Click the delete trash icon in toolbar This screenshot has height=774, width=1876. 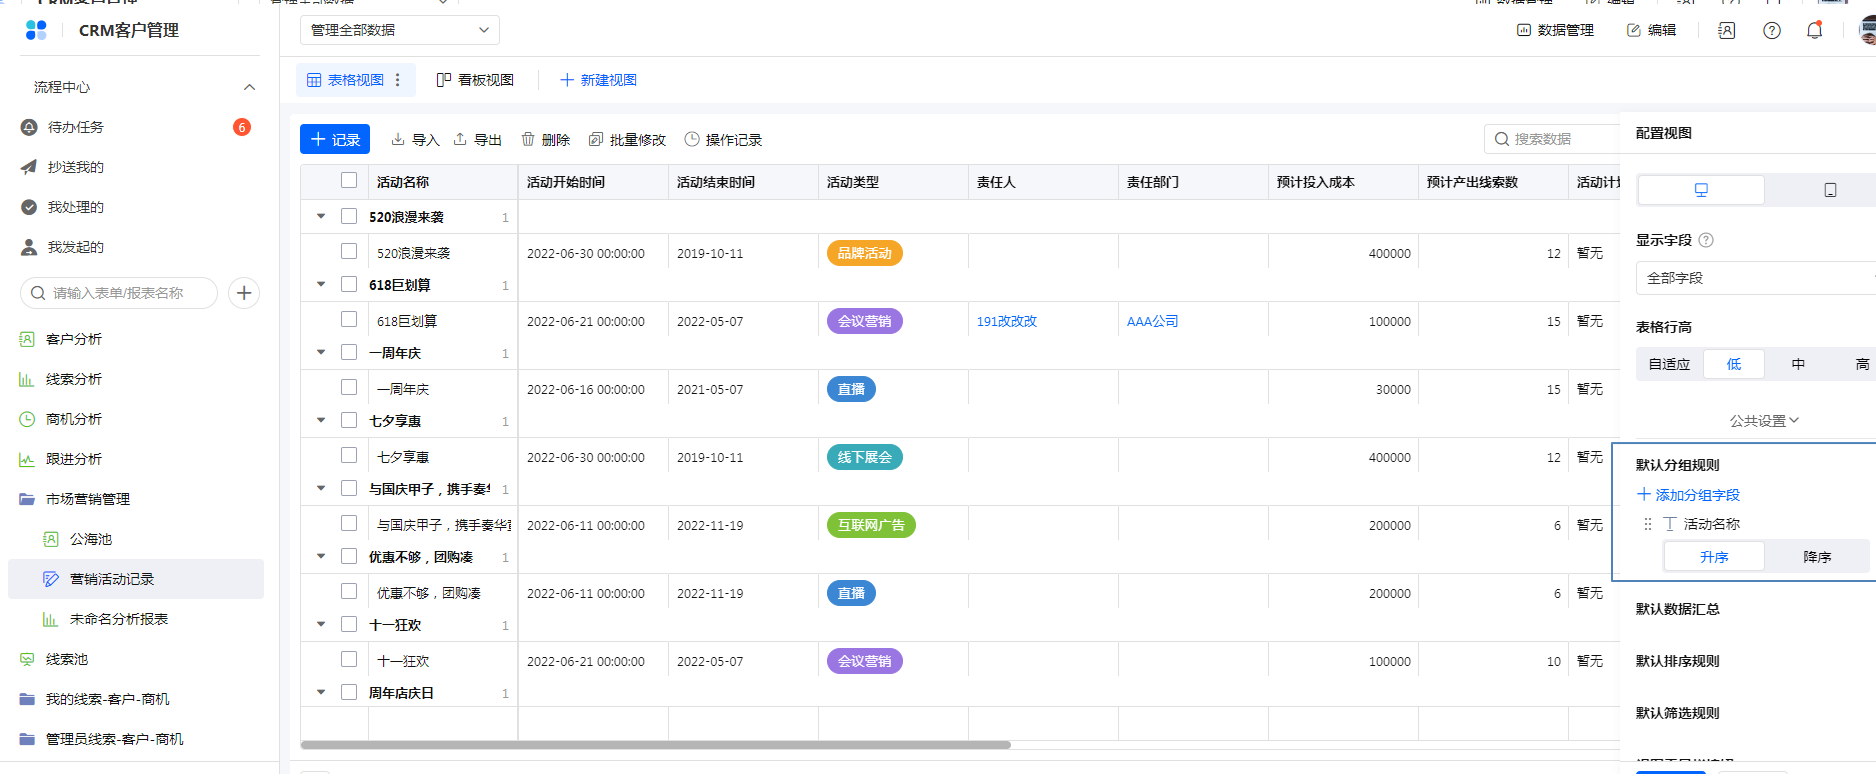528,140
